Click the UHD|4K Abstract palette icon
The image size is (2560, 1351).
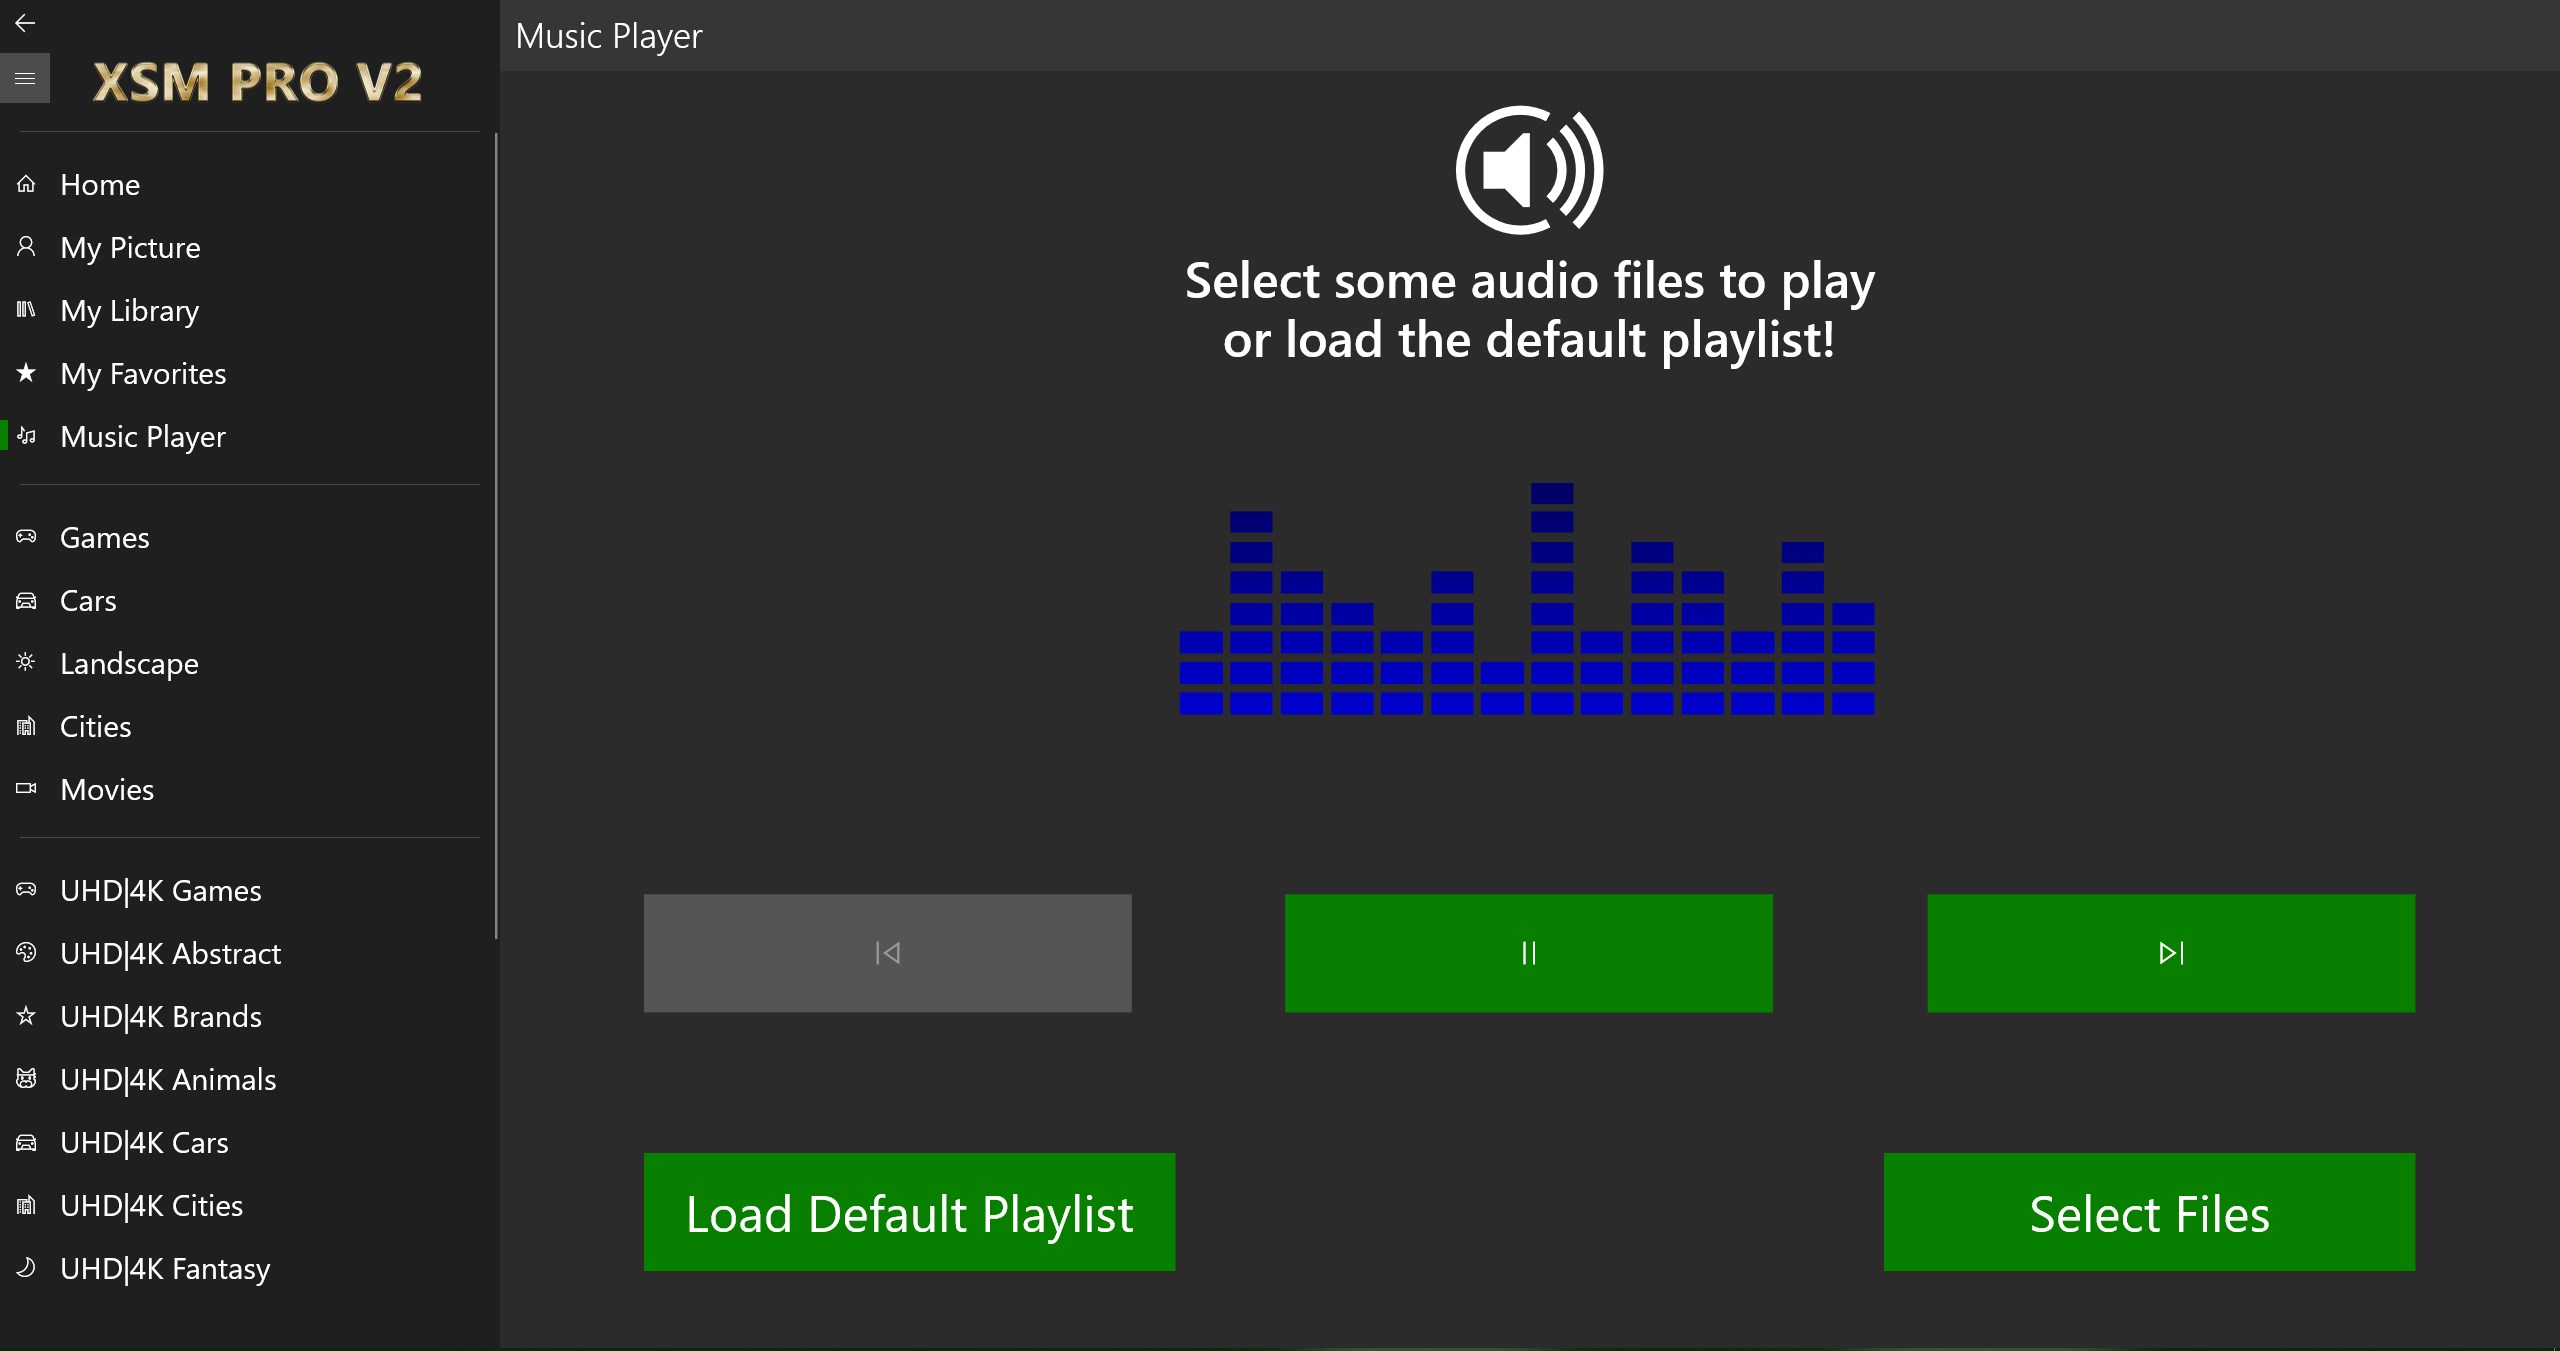point(26,952)
